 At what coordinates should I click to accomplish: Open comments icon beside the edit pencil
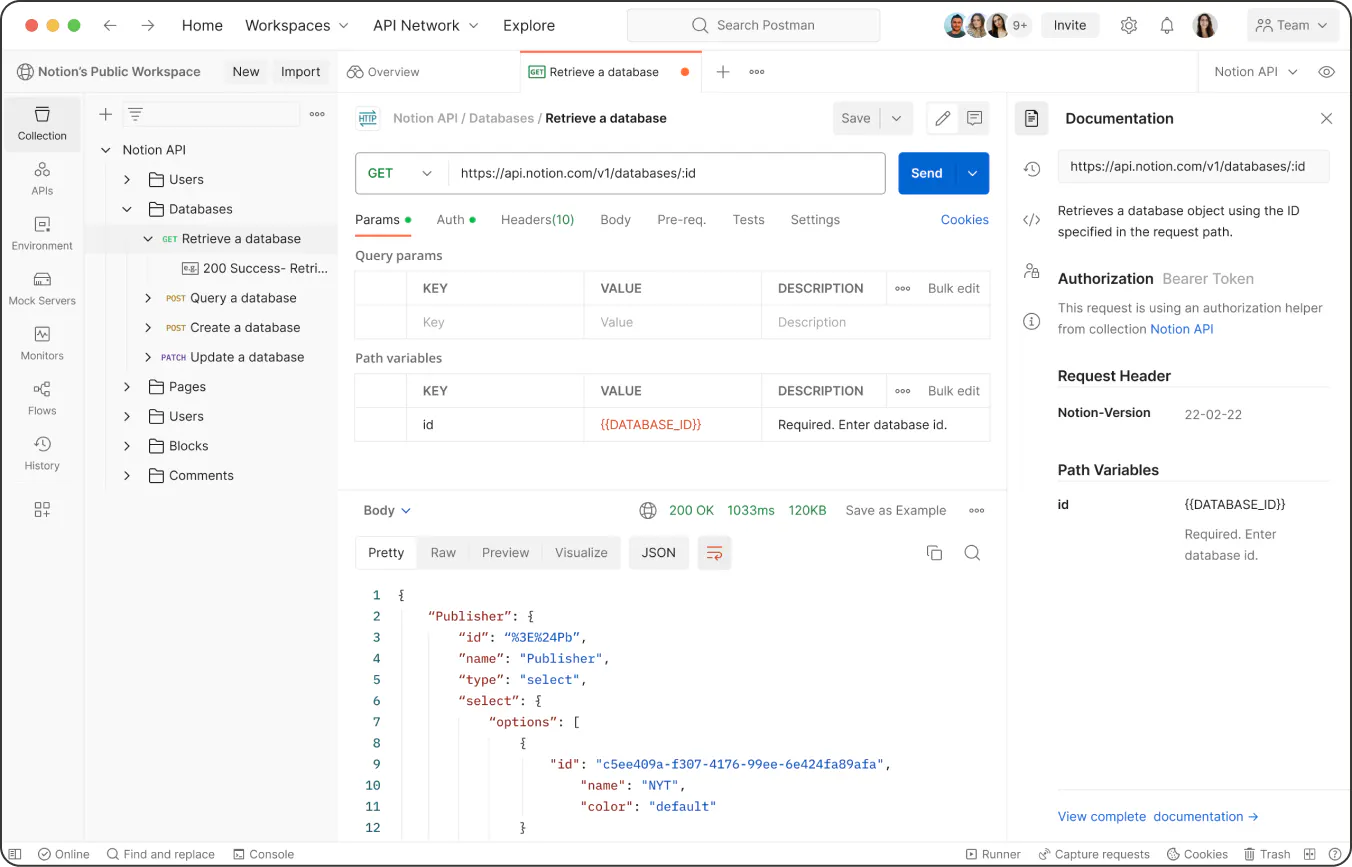974,118
